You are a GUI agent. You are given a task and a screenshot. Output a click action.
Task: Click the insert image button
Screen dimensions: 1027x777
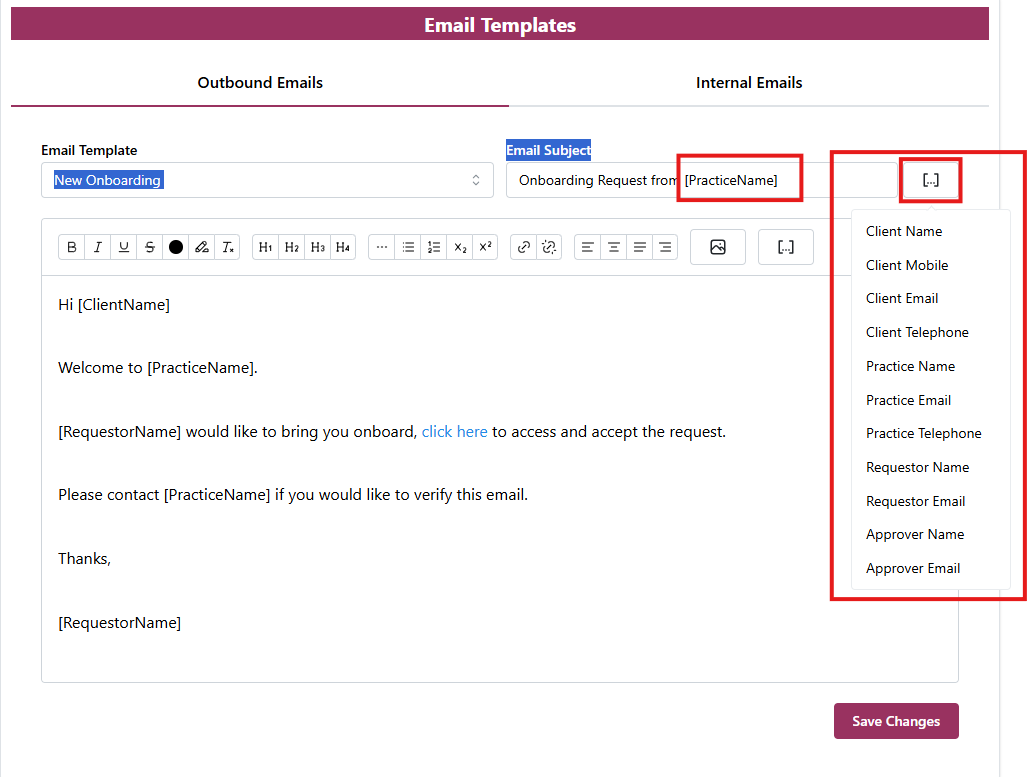717,247
